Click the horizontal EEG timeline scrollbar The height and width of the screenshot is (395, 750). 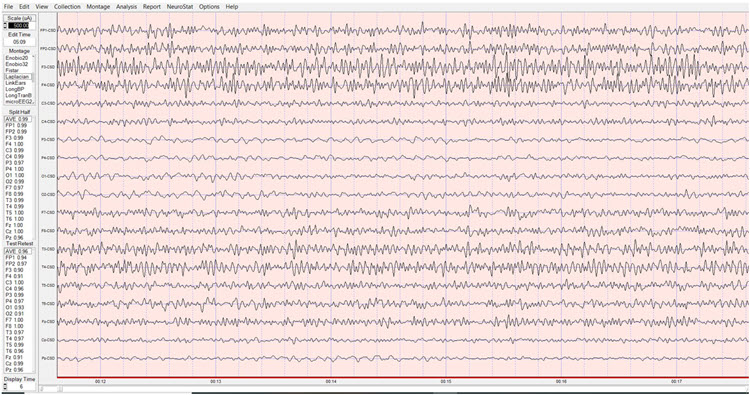point(394,389)
